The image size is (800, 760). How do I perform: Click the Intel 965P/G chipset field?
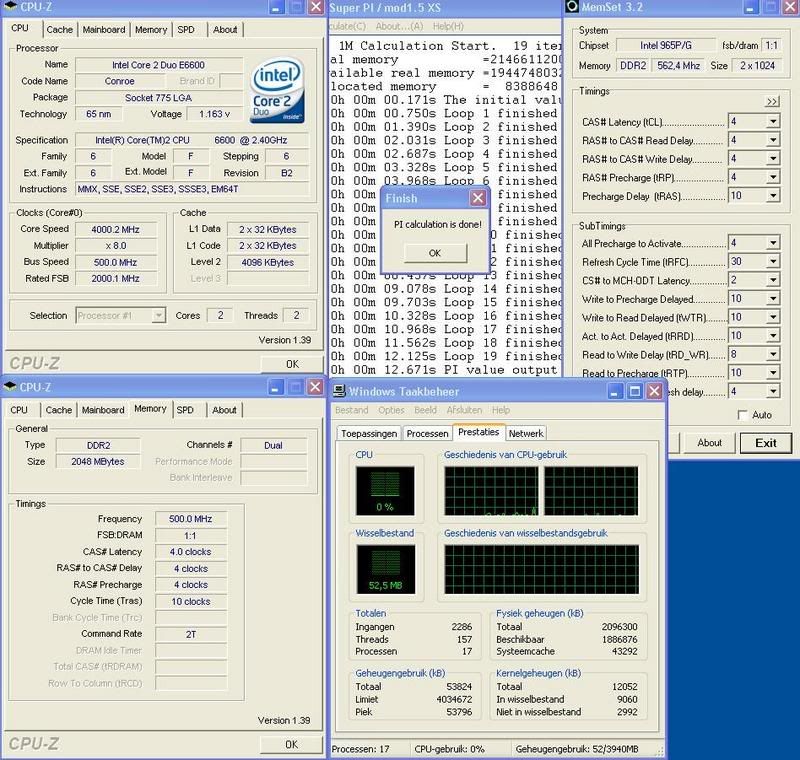click(666, 45)
